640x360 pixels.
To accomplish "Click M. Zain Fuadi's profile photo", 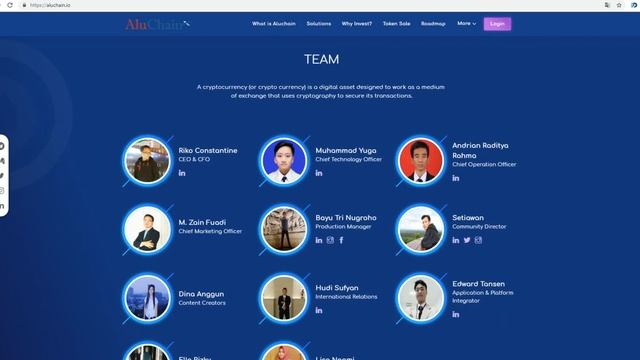I will pyautogui.click(x=147, y=229).
